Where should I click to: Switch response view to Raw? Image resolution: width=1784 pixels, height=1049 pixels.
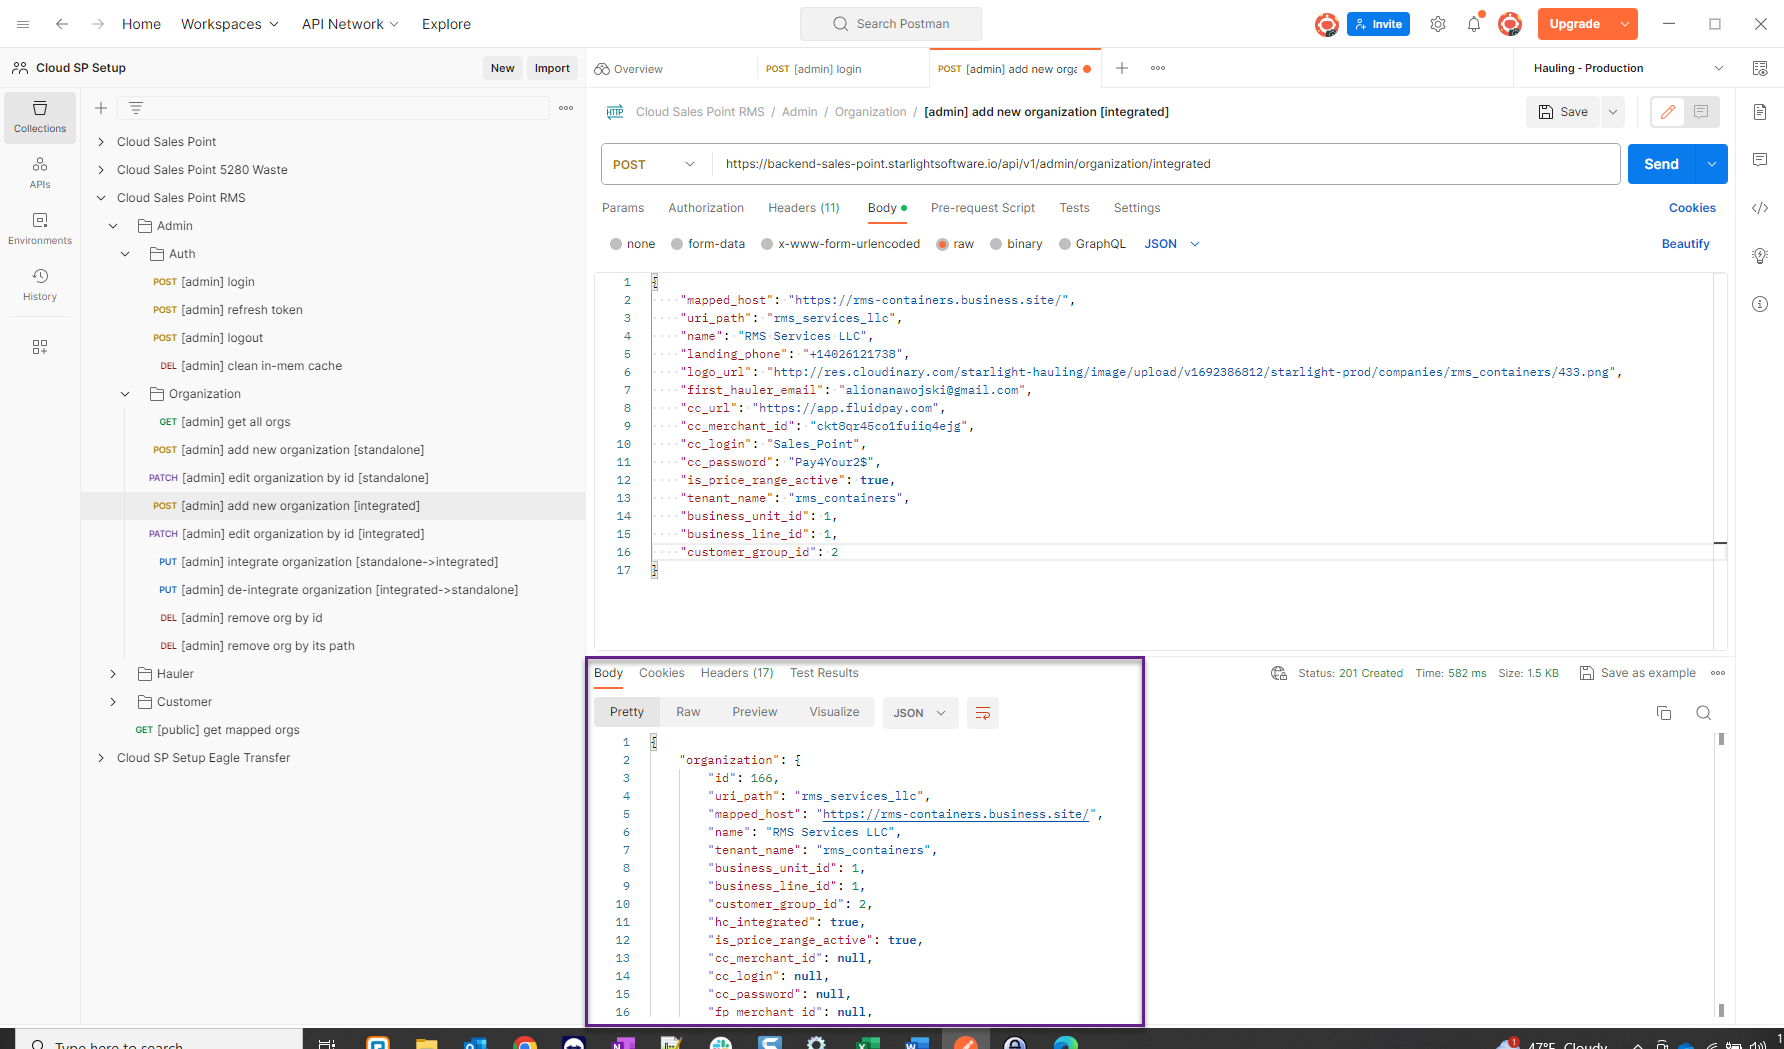(688, 712)
